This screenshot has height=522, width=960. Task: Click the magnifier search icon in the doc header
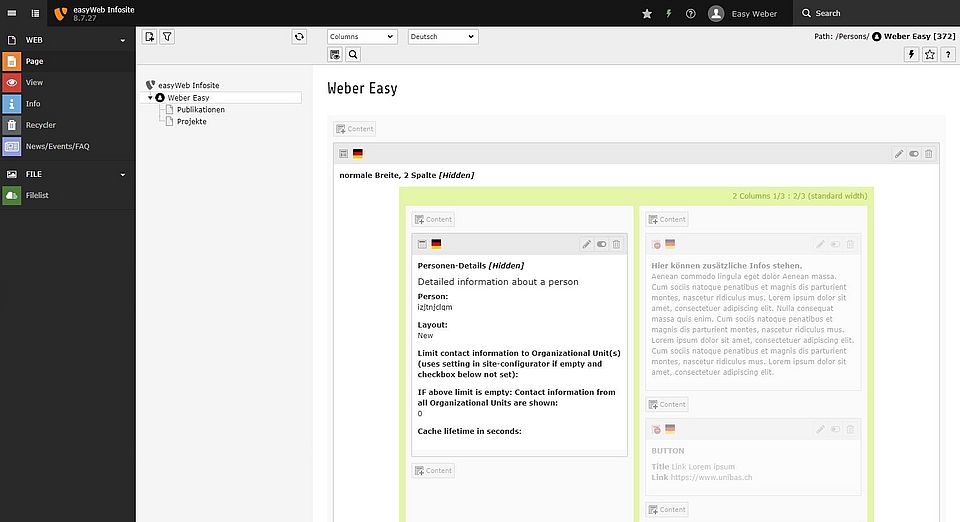pos(353,54)
